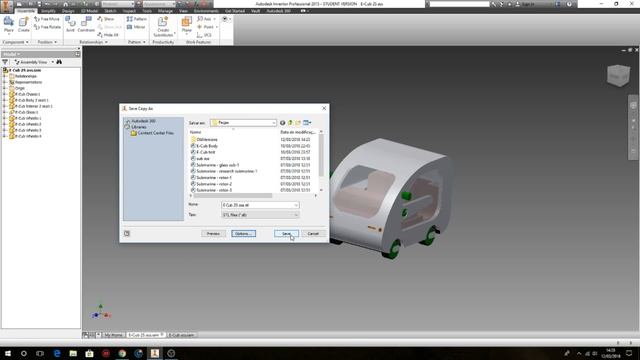Expand the Origin folder in browser
The height and width of the screenshot is (360, 640).
4,88
